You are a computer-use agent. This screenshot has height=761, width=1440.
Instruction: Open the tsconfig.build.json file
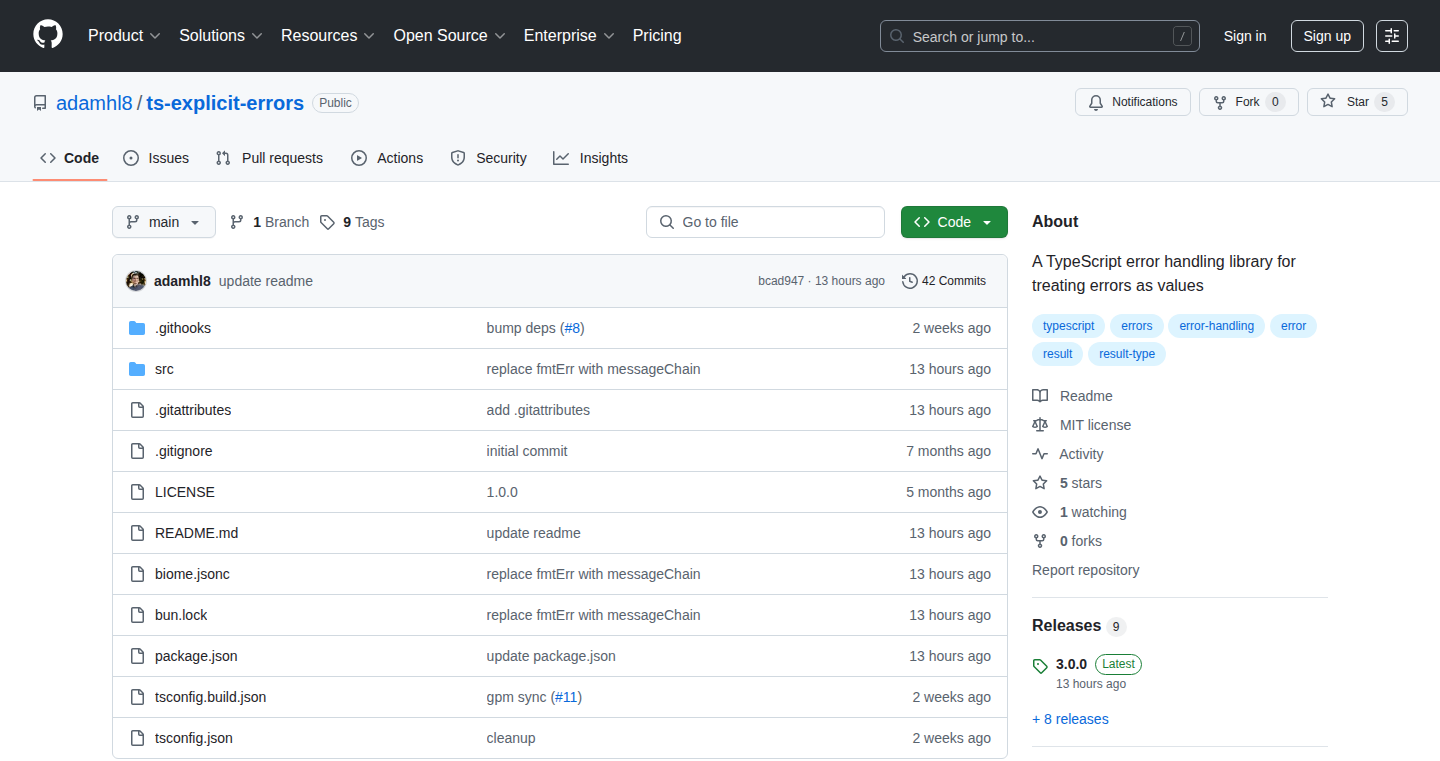pyautogui.click(x=211, y=697)
